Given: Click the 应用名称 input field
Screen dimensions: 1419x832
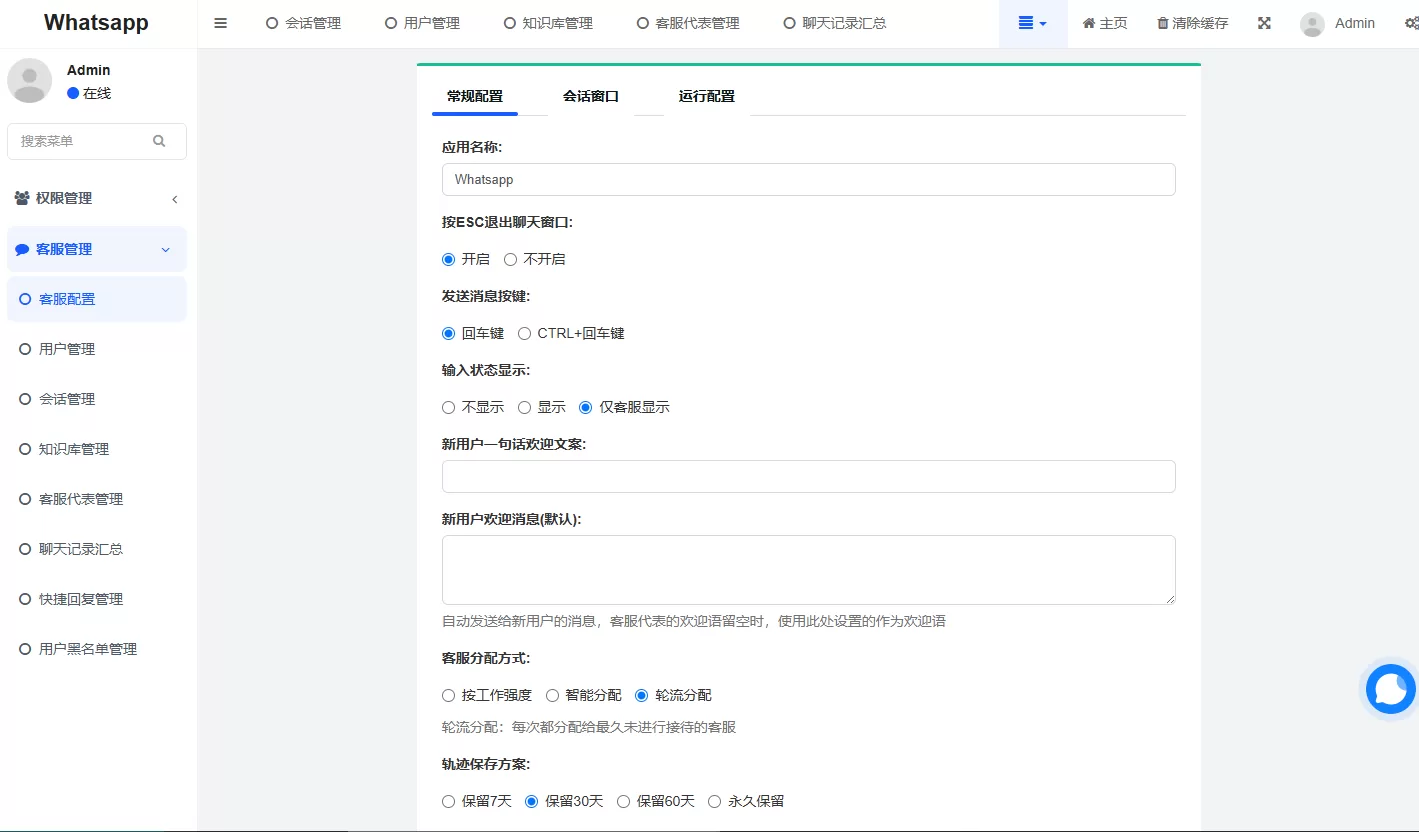Looking at the screenshot, I should 808,179.
